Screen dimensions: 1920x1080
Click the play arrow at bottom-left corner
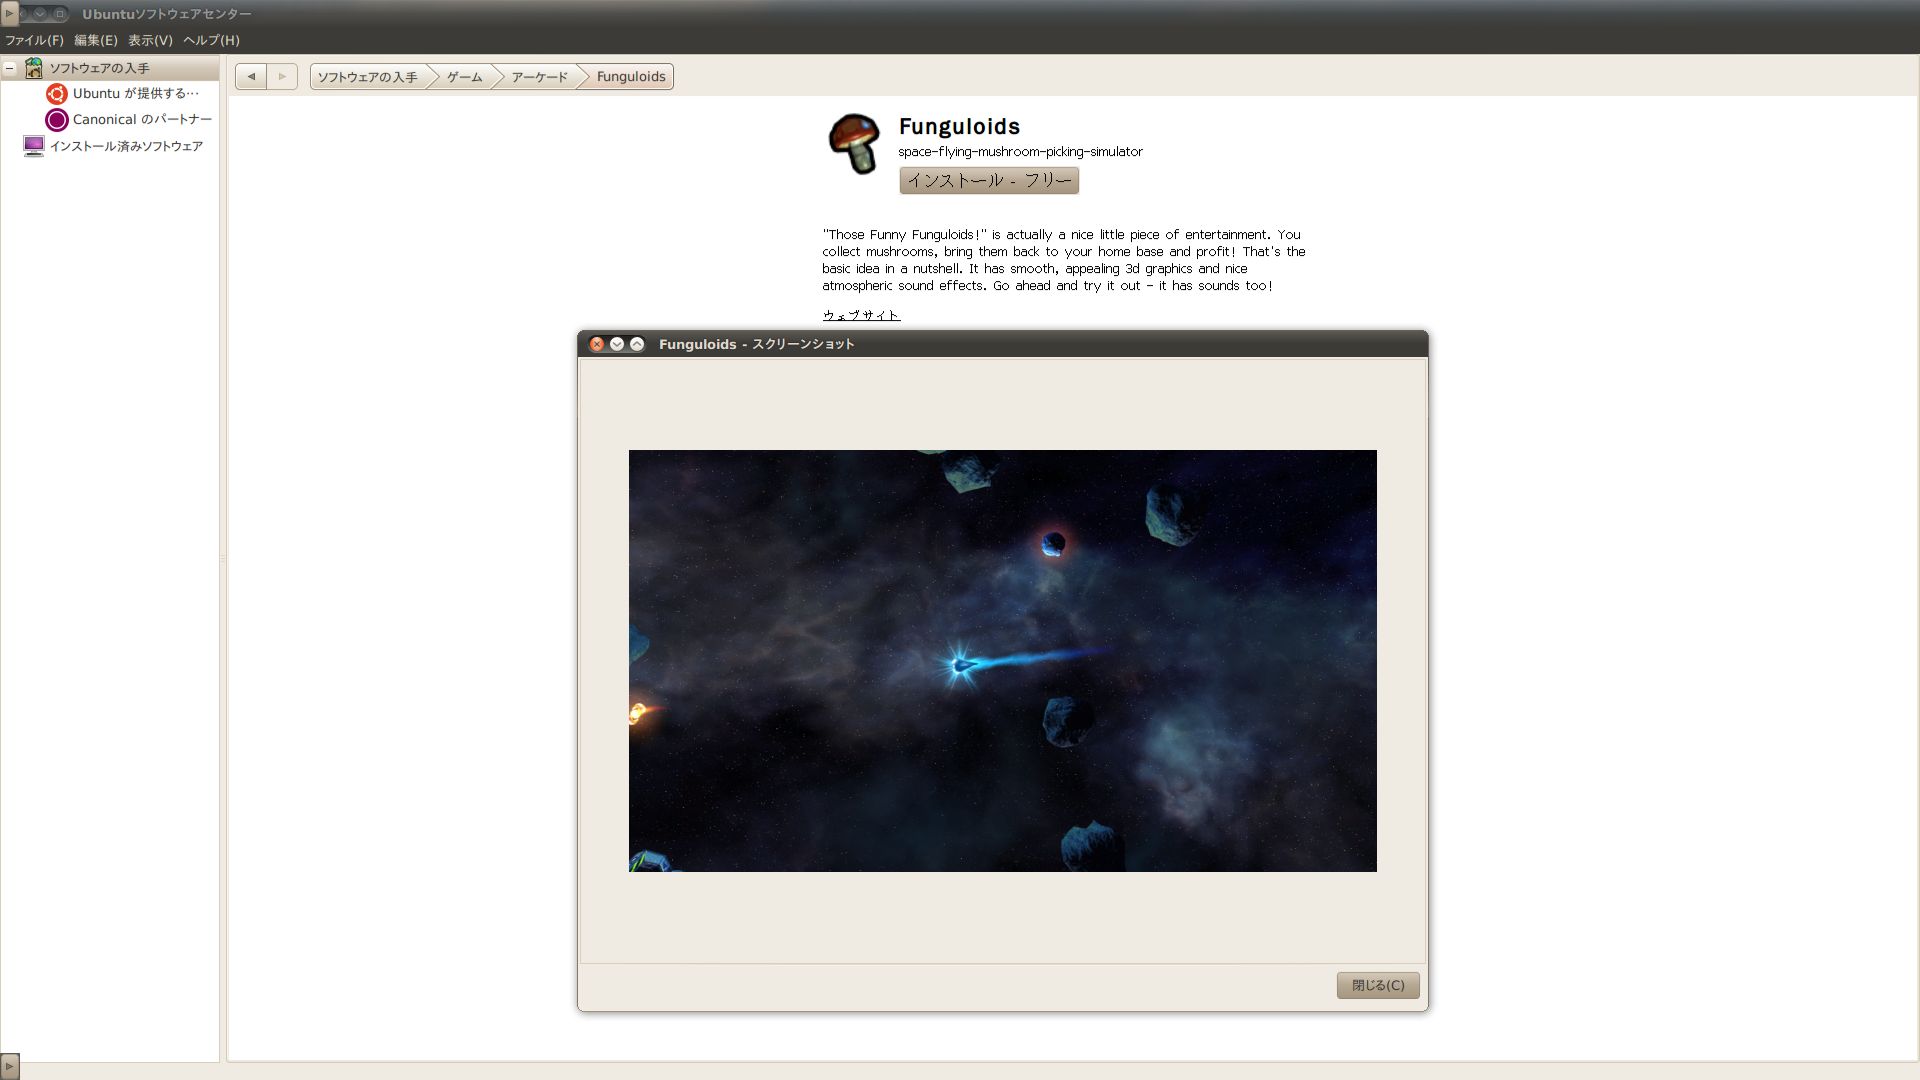(x=10, y=1066)
